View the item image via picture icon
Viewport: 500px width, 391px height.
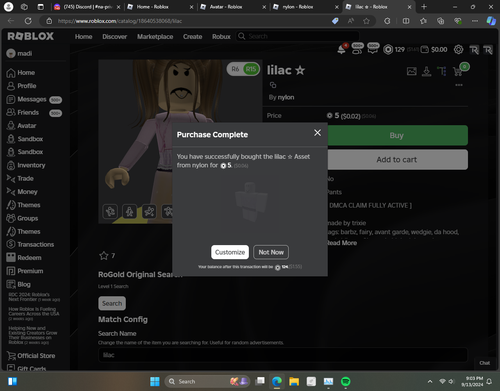[412, 71]
